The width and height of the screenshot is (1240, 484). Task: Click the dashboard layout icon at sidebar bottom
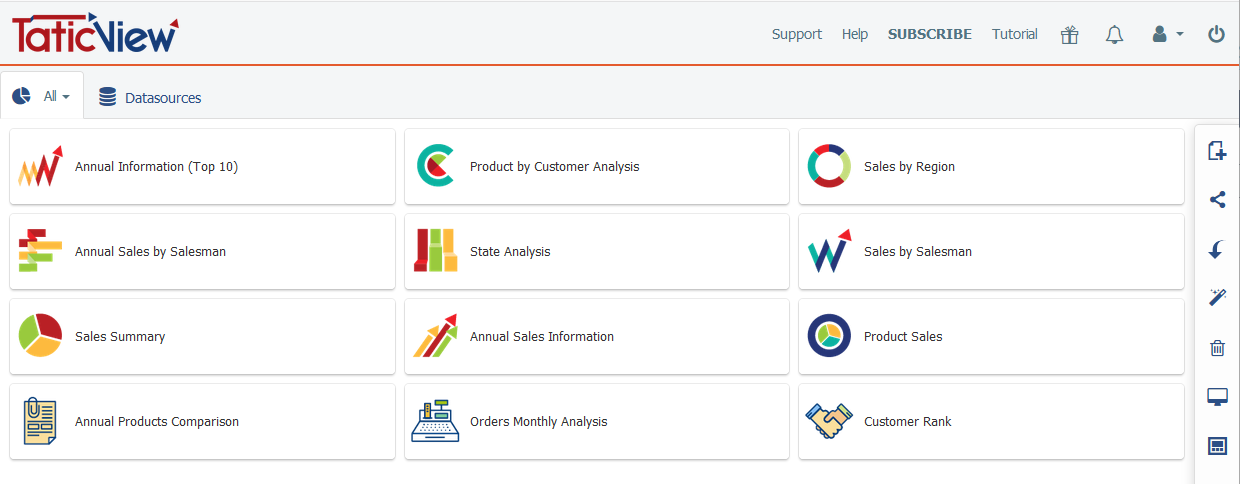click(x=1217, y=446)
